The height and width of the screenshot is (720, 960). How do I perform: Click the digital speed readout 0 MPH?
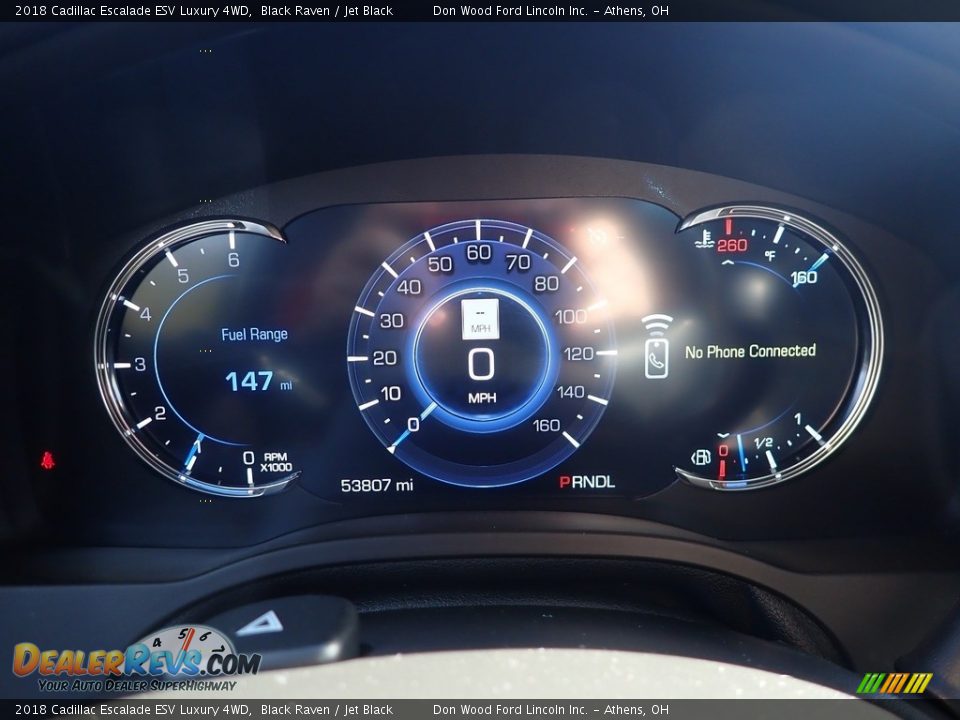coord(481,373)
